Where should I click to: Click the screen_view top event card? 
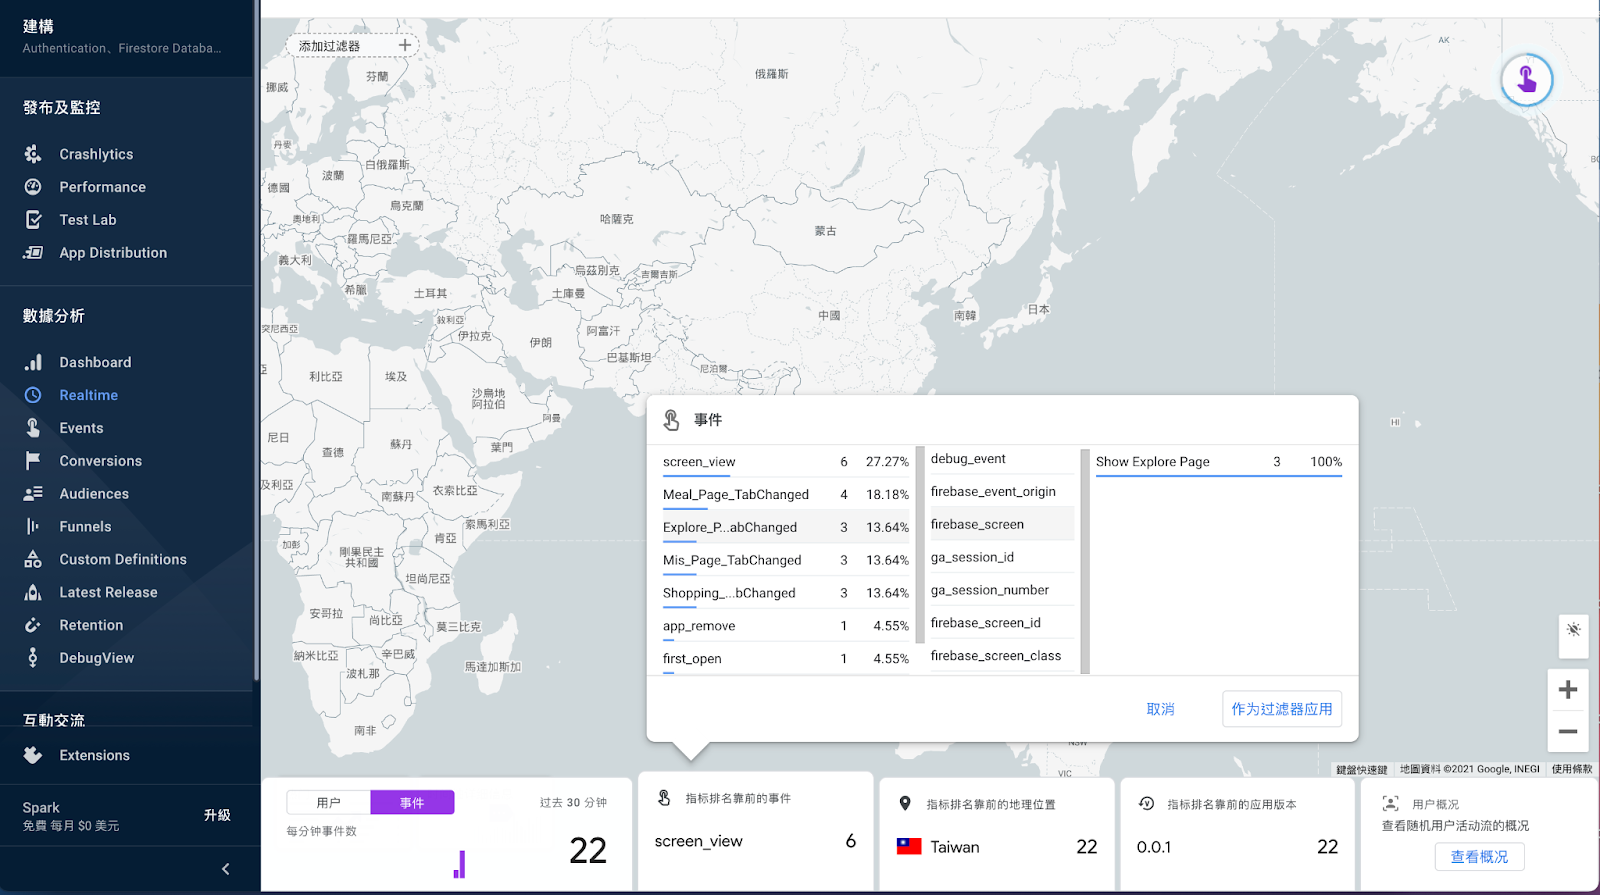(x=755, y=841)
